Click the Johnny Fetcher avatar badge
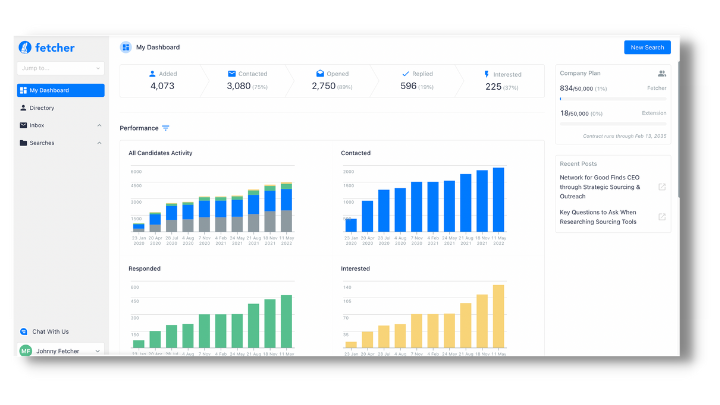This screenshot has height=405, width=720. point(25,351)
